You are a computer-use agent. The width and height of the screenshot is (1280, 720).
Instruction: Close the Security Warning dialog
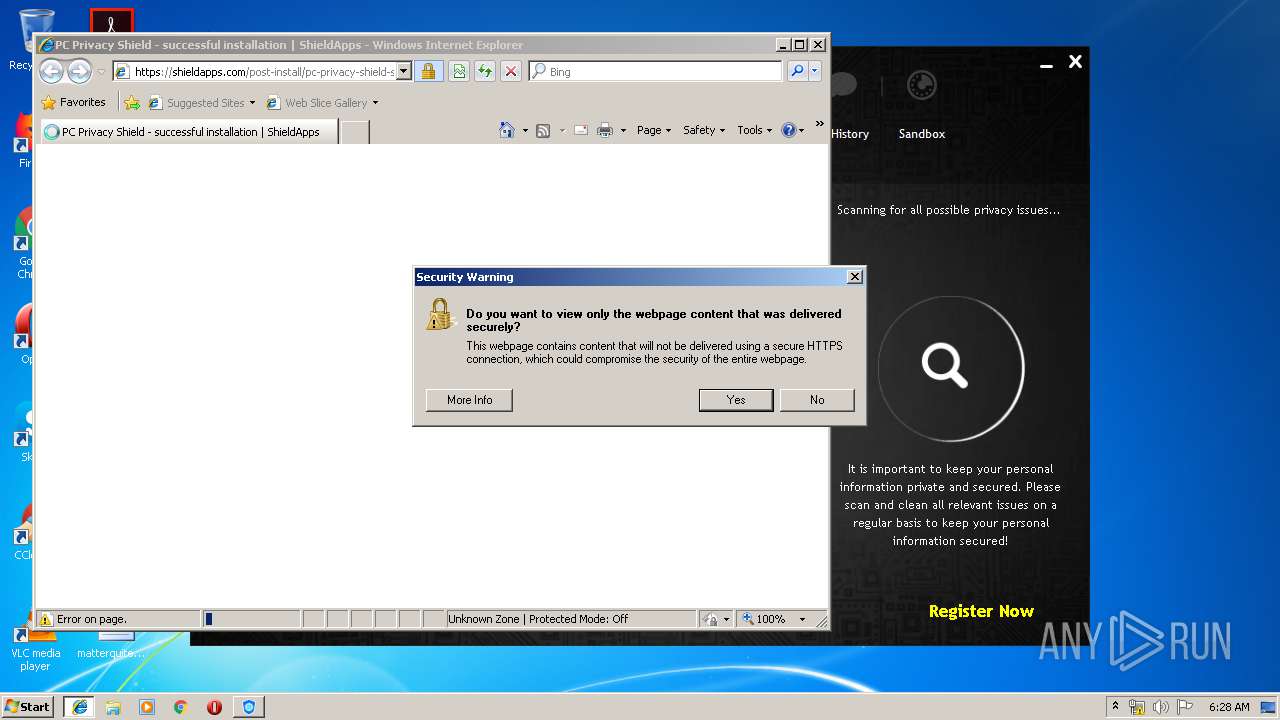[854, 277]
